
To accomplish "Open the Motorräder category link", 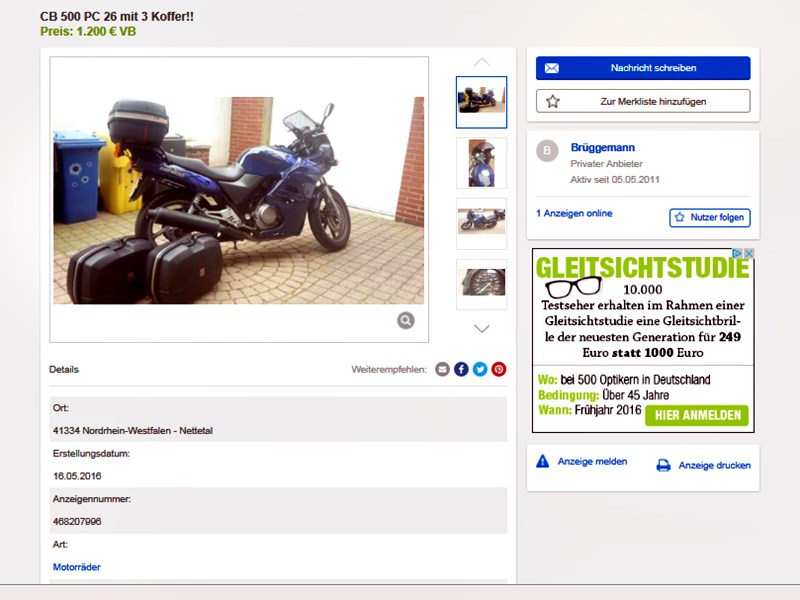I will pyautogui.click(x=77, y=567).
